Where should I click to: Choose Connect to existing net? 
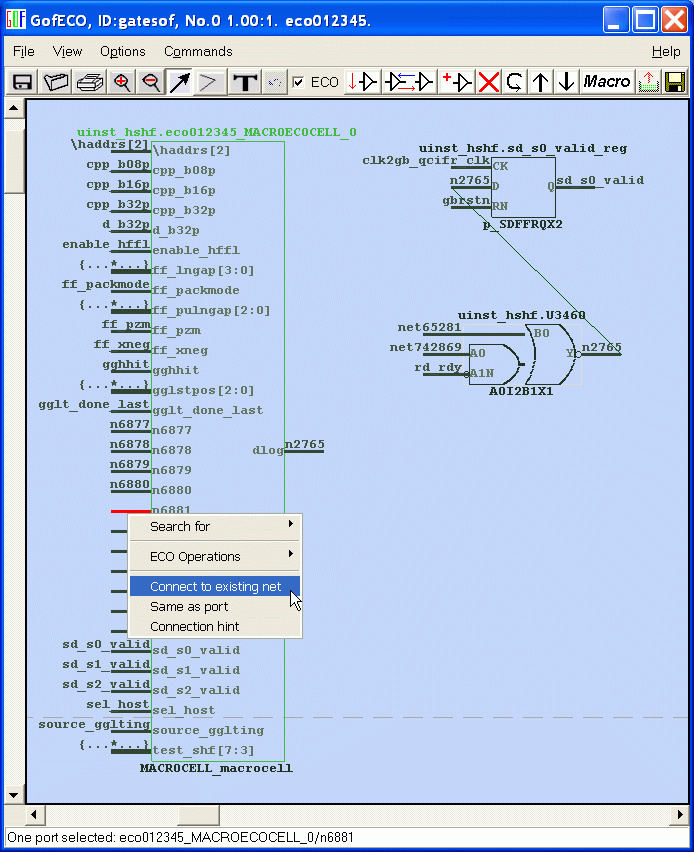pyautogui.click(x=215, y=586)
